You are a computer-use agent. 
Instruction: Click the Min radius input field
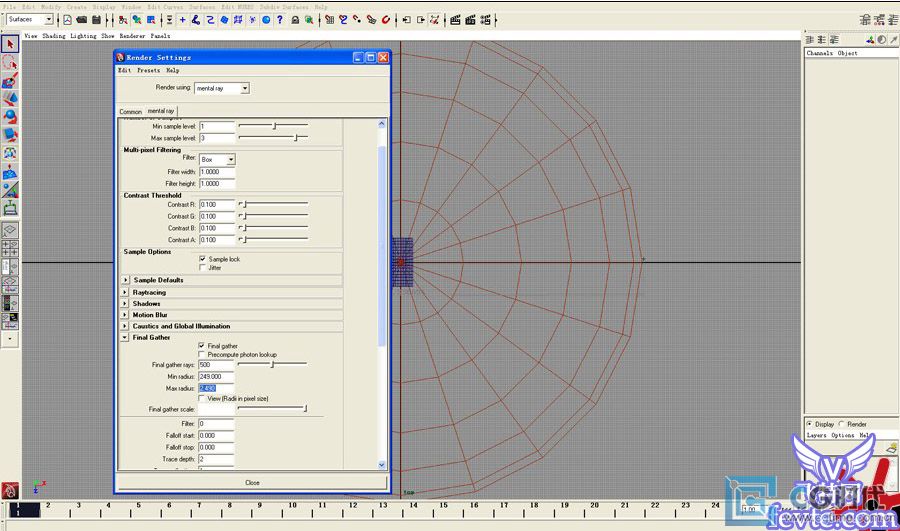(216, 377)
